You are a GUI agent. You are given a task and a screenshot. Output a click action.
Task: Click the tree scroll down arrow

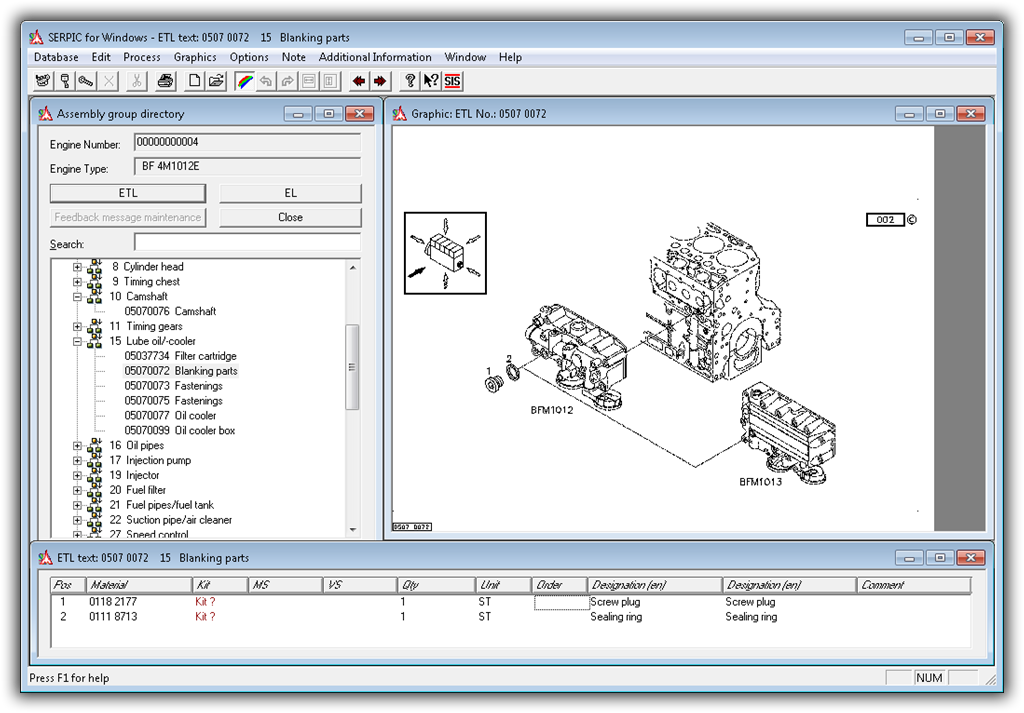point(353,530)
